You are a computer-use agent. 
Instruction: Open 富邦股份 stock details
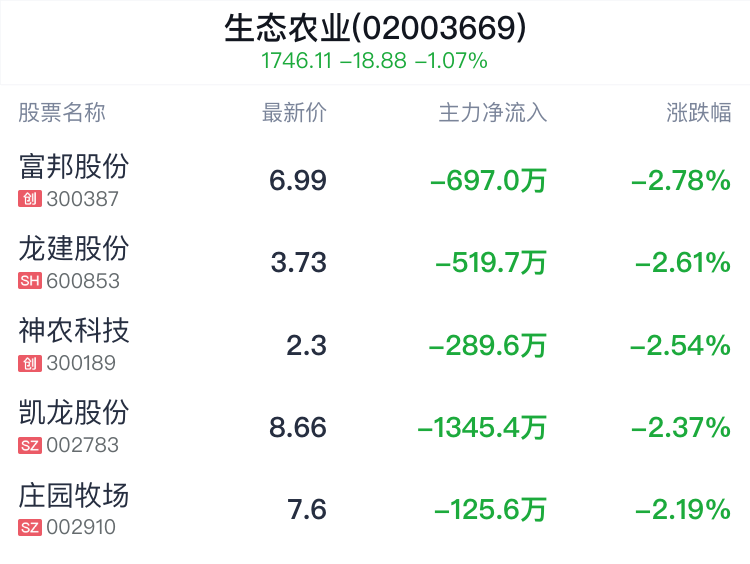coord(74,166)
